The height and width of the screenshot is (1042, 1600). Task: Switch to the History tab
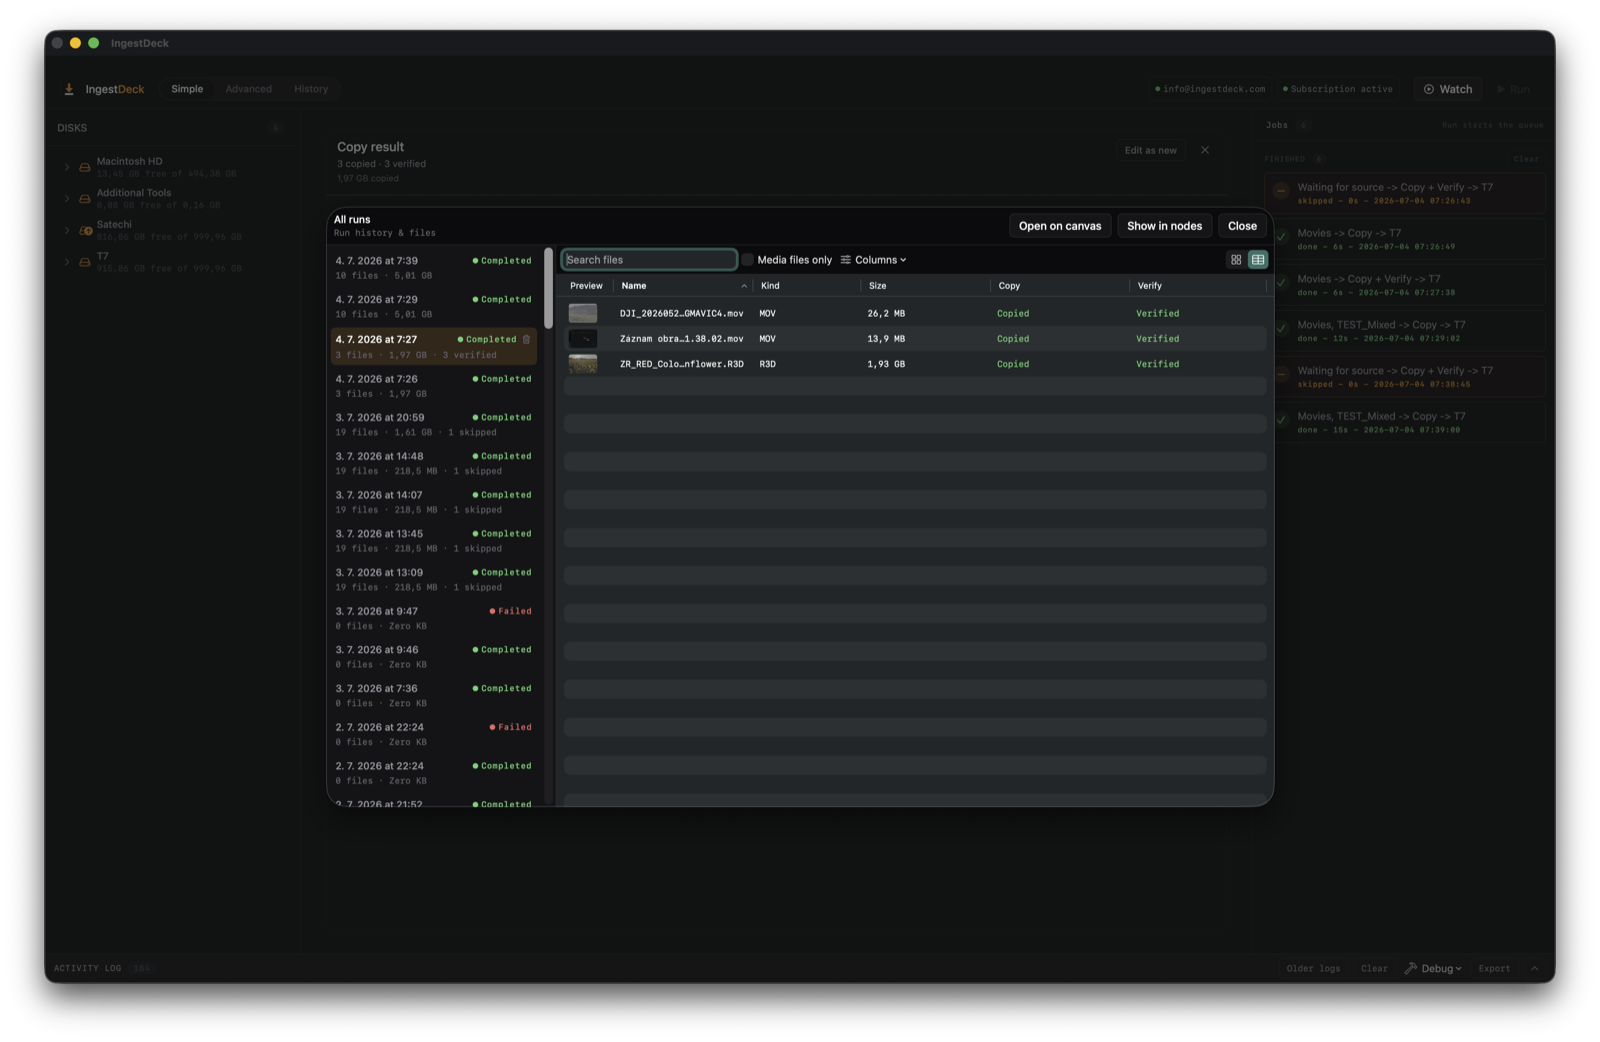click(x=311, y=89)
